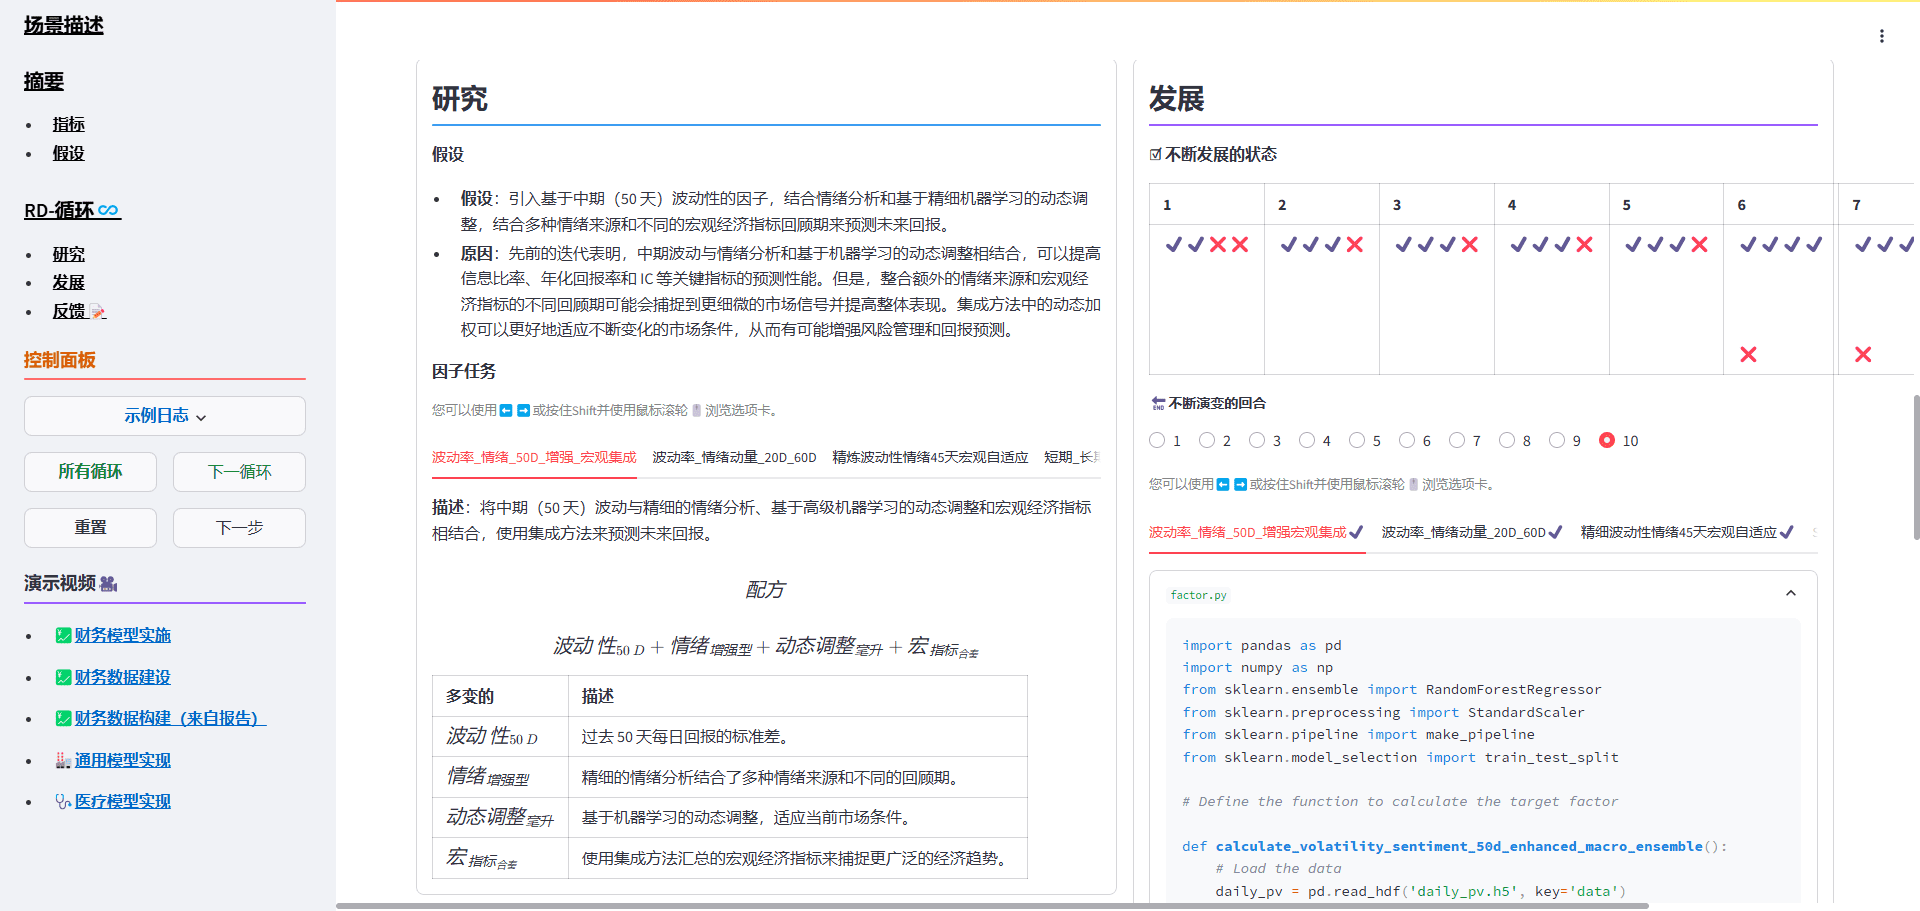Viewport: 1920px width, 911px height.
Task: Click the camera icon beside 演示视频
Action: 109,583
